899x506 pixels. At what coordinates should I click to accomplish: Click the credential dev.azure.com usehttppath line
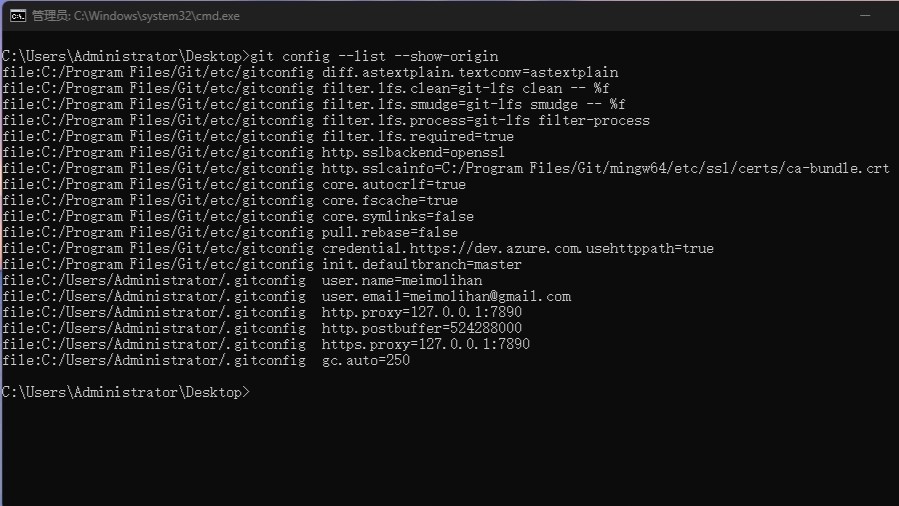tap(358, 248)
